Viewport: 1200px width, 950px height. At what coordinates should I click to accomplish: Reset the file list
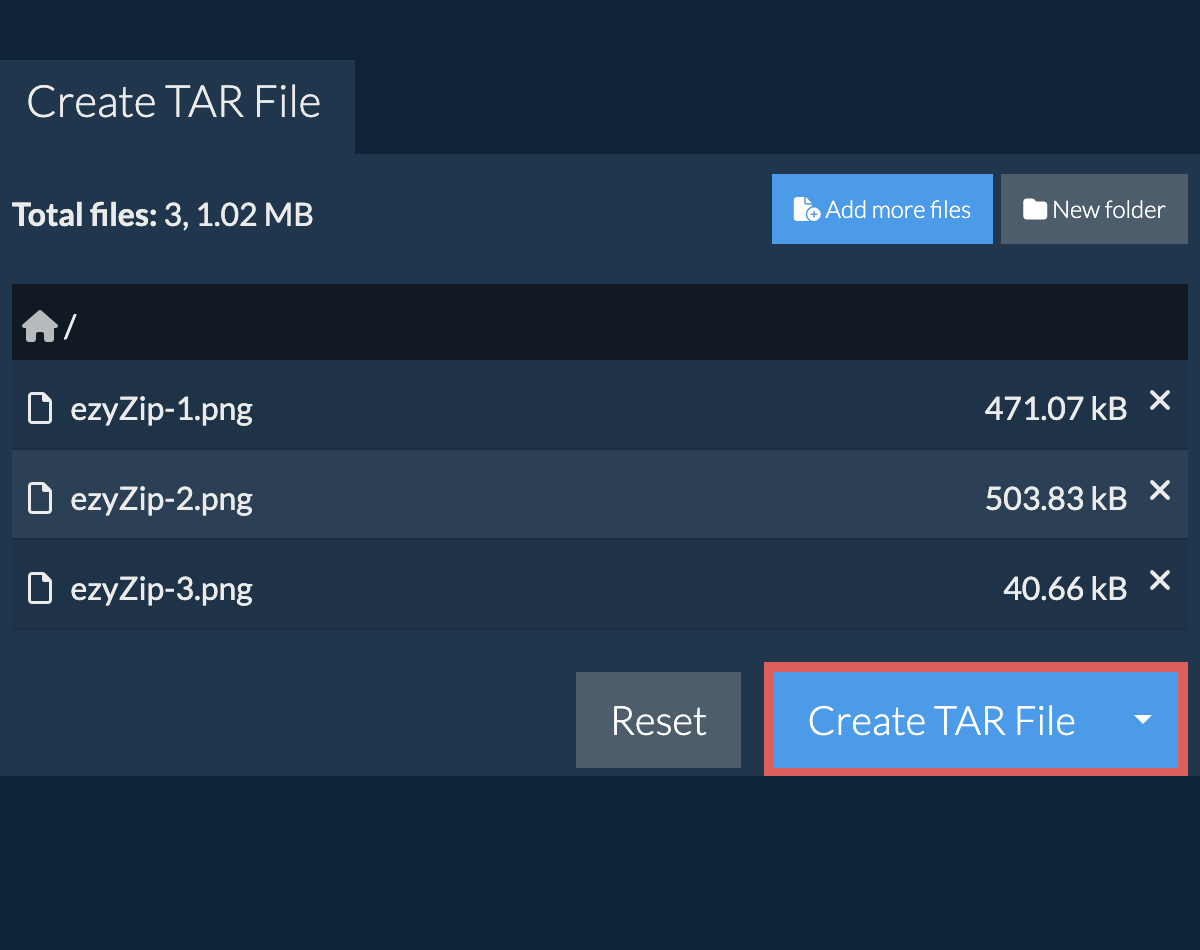coord(658,720)
